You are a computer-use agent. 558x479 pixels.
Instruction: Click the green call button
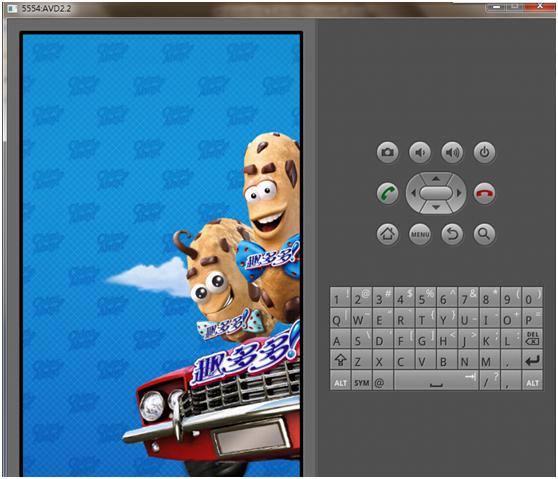coord(388,193)
